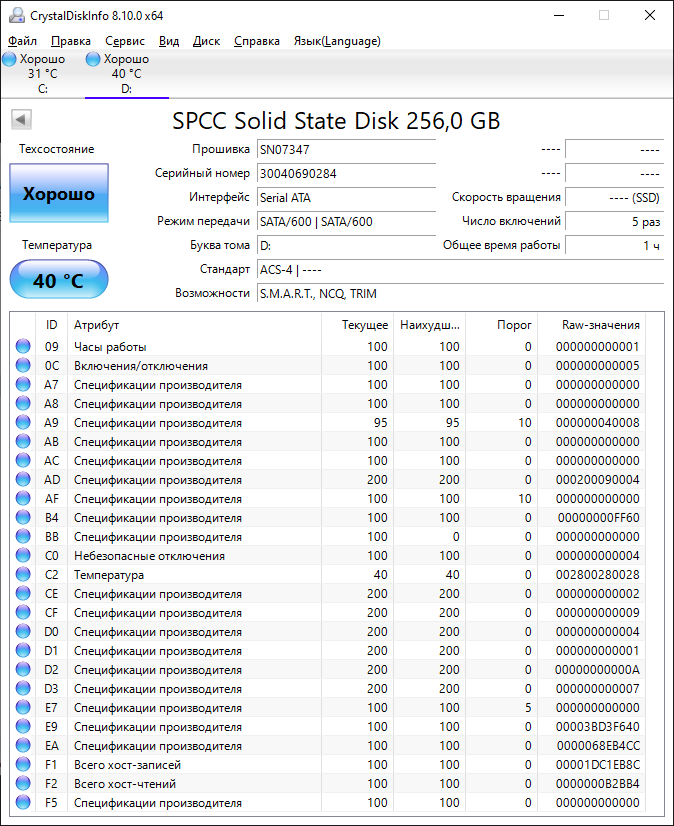Open the Сервис menu
Viewport: 674px width, 826px height.
pyautogui.click(x=124, y=41)
